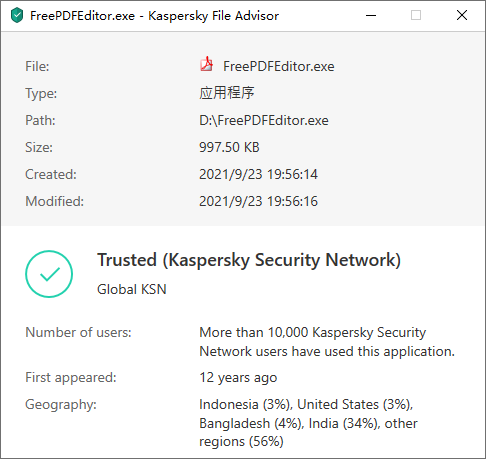Click the Number of users description text

pyautogui.click(x=327, y=342)
